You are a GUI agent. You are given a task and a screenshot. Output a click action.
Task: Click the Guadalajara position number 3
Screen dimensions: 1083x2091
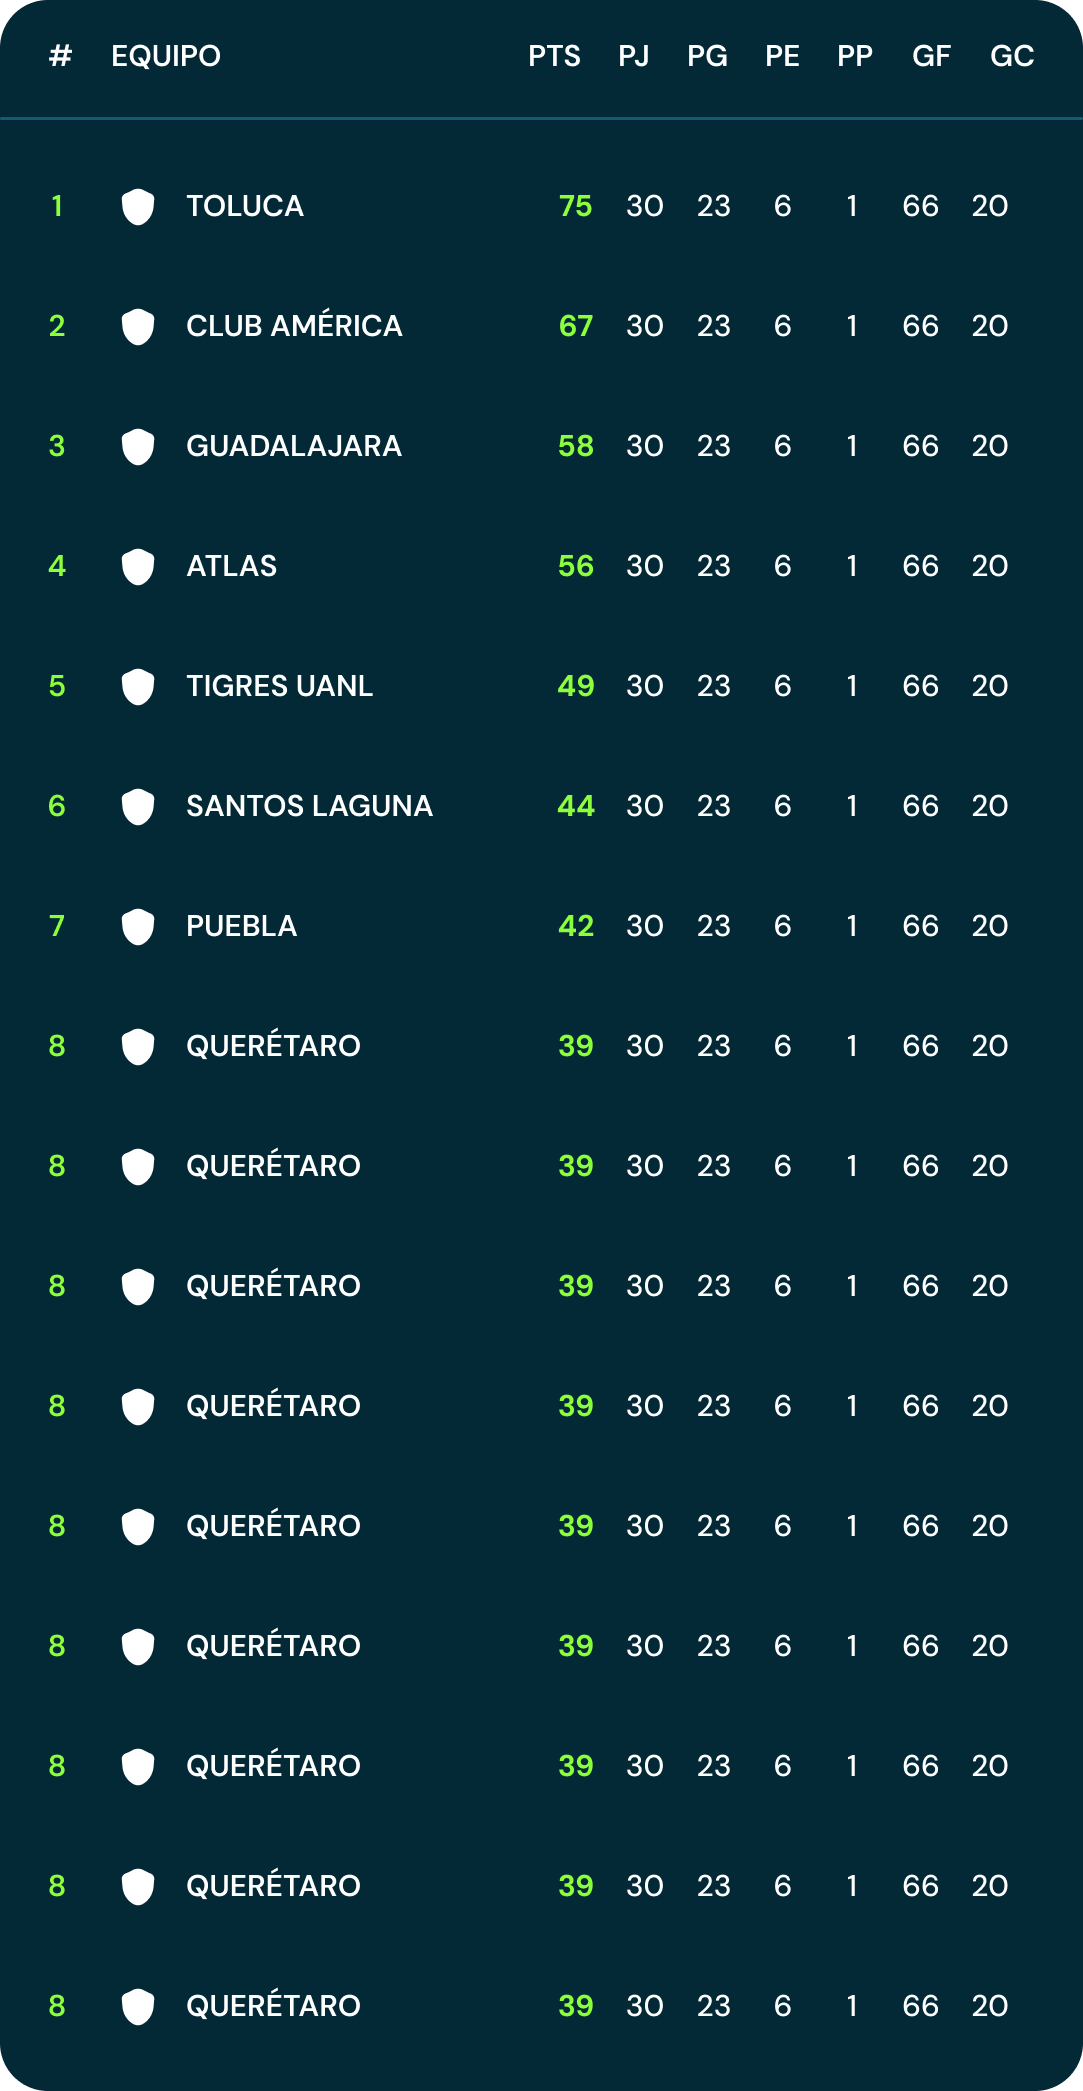[x=57, y=446]
